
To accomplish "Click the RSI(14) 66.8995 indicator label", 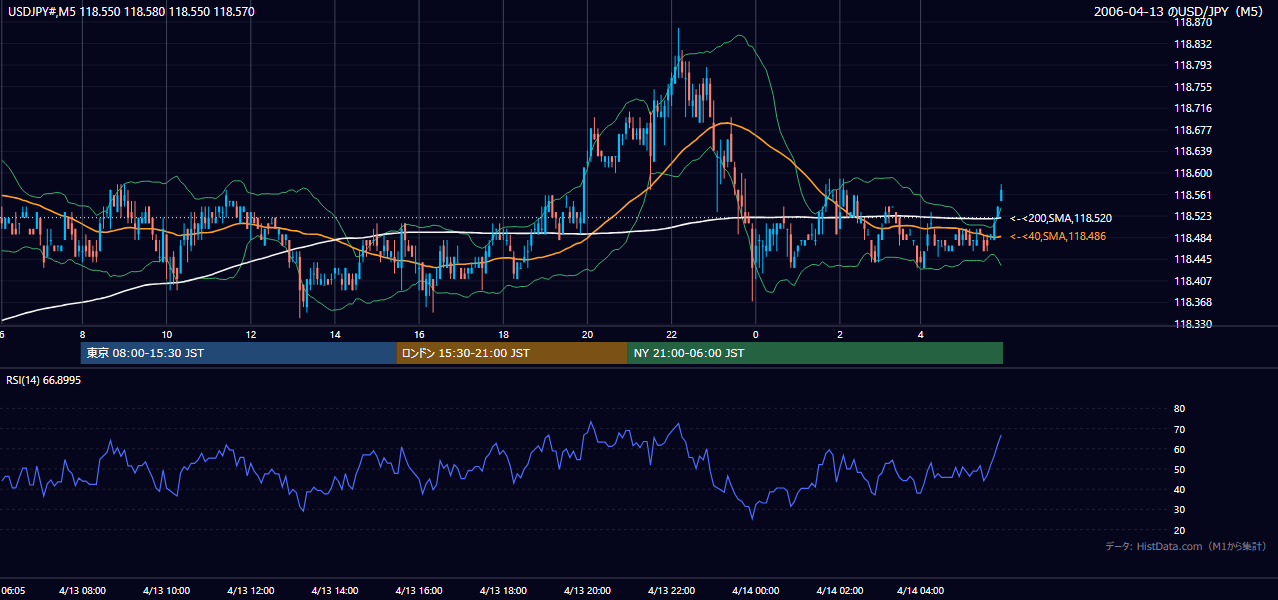I will click(44, 380).
